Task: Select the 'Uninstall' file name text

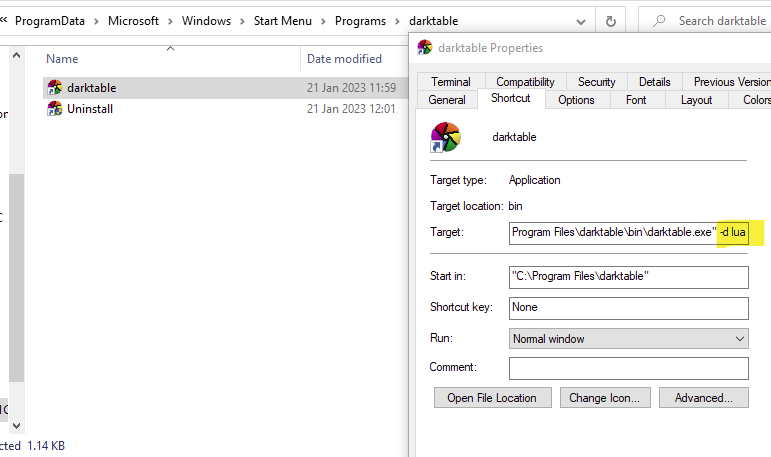Action: [x=90, y=109]
